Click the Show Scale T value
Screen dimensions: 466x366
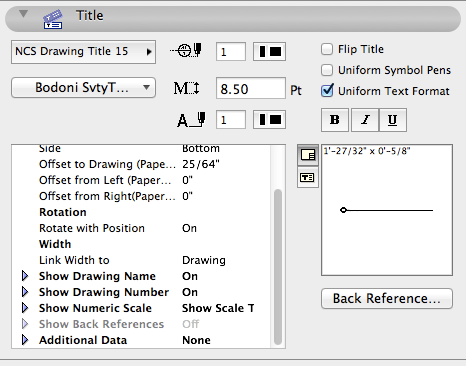coord(218,308)
